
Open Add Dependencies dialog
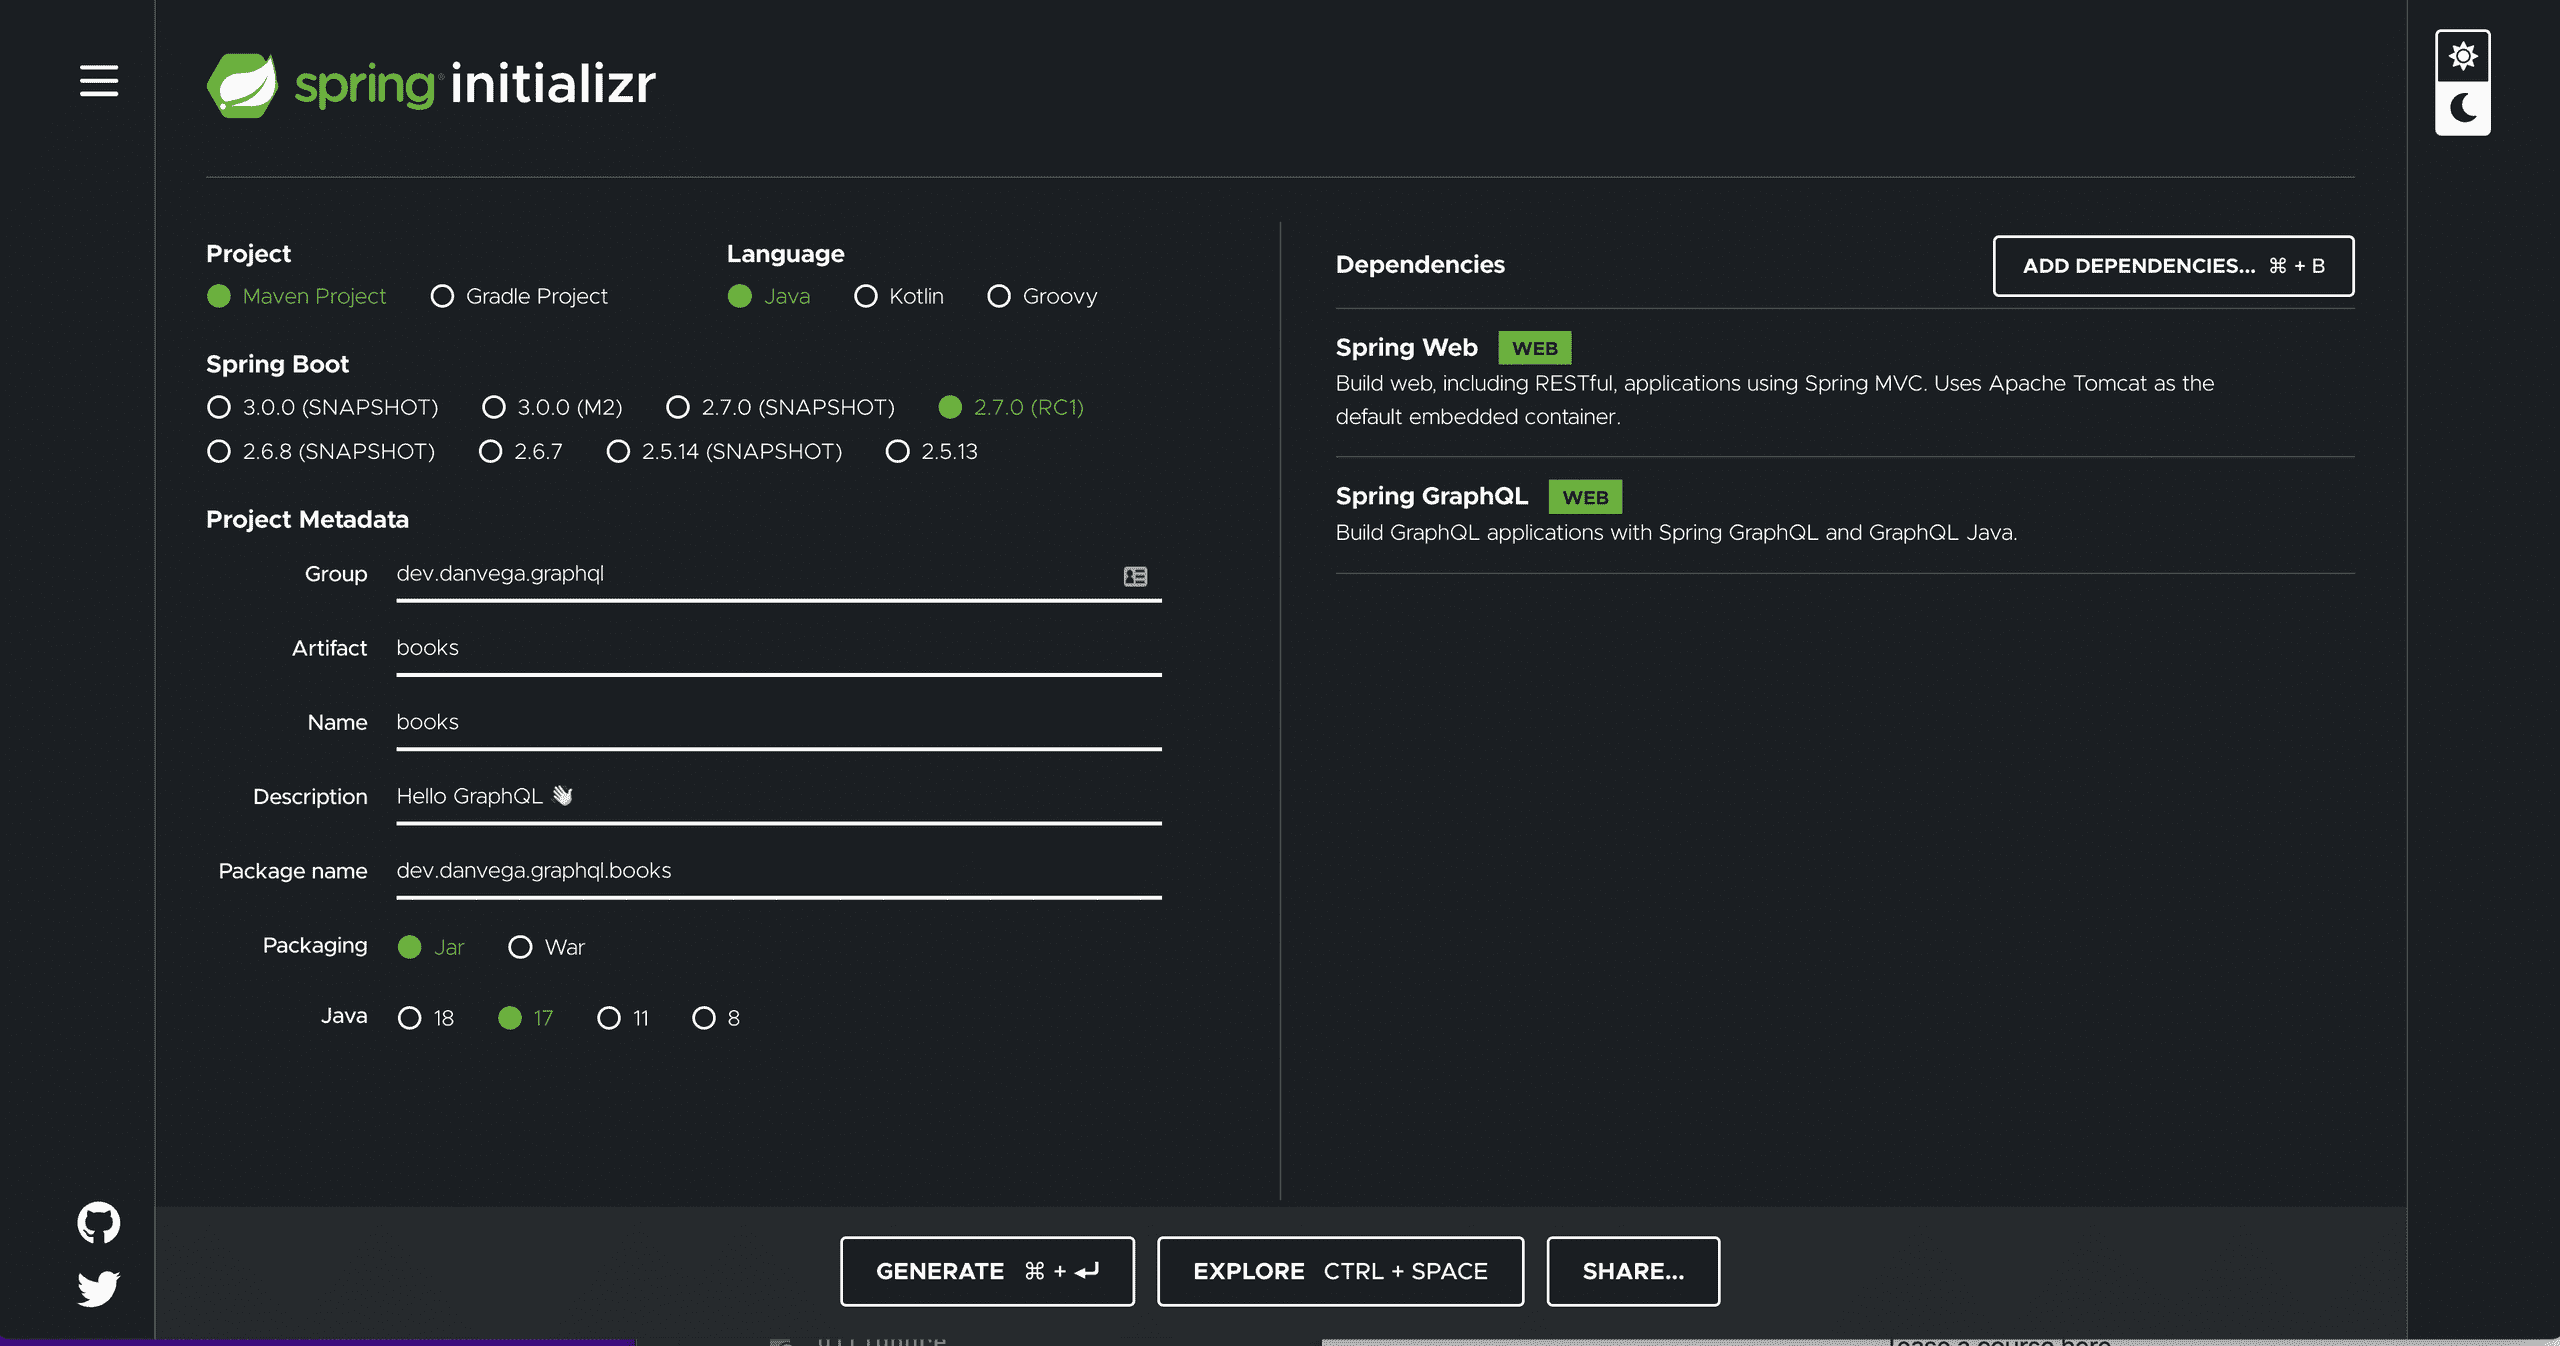(x=2172, y=266)
